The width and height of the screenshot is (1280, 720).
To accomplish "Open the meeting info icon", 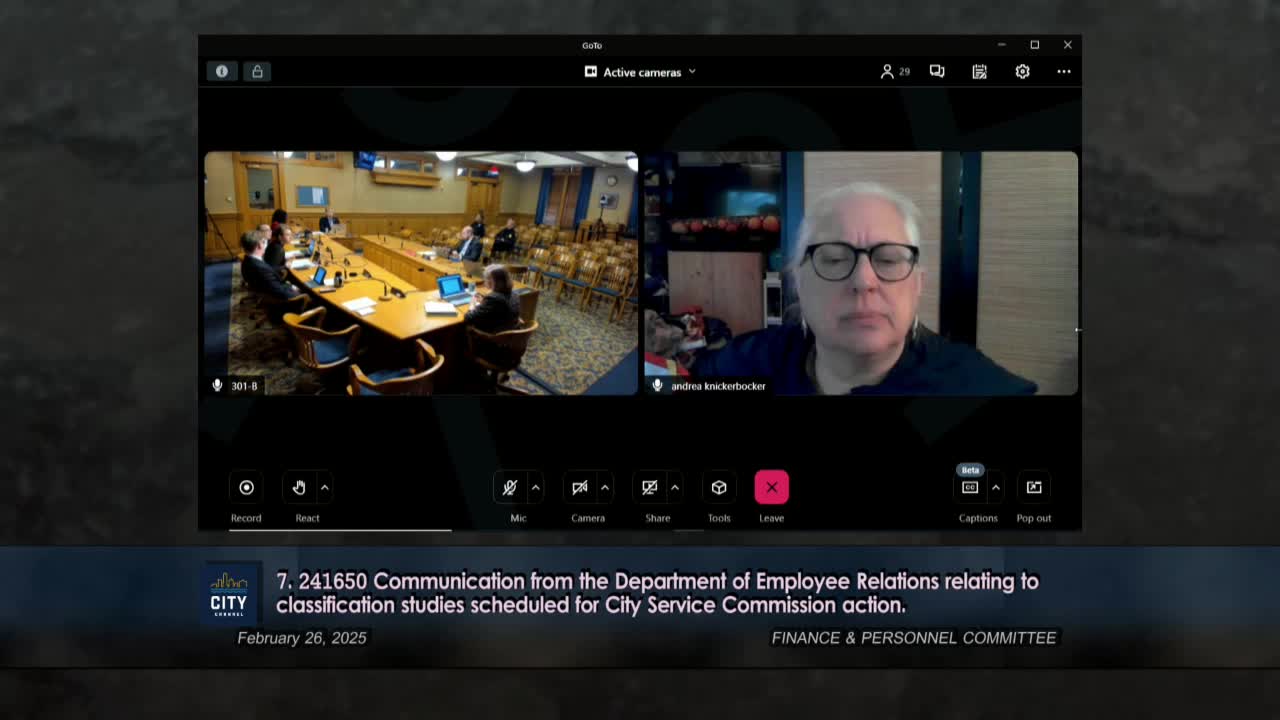I will point(222,71).
